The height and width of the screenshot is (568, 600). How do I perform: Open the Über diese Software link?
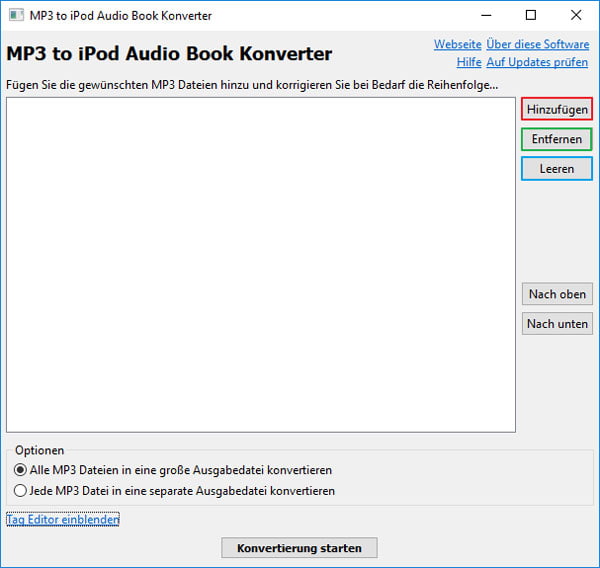[537, 45]
